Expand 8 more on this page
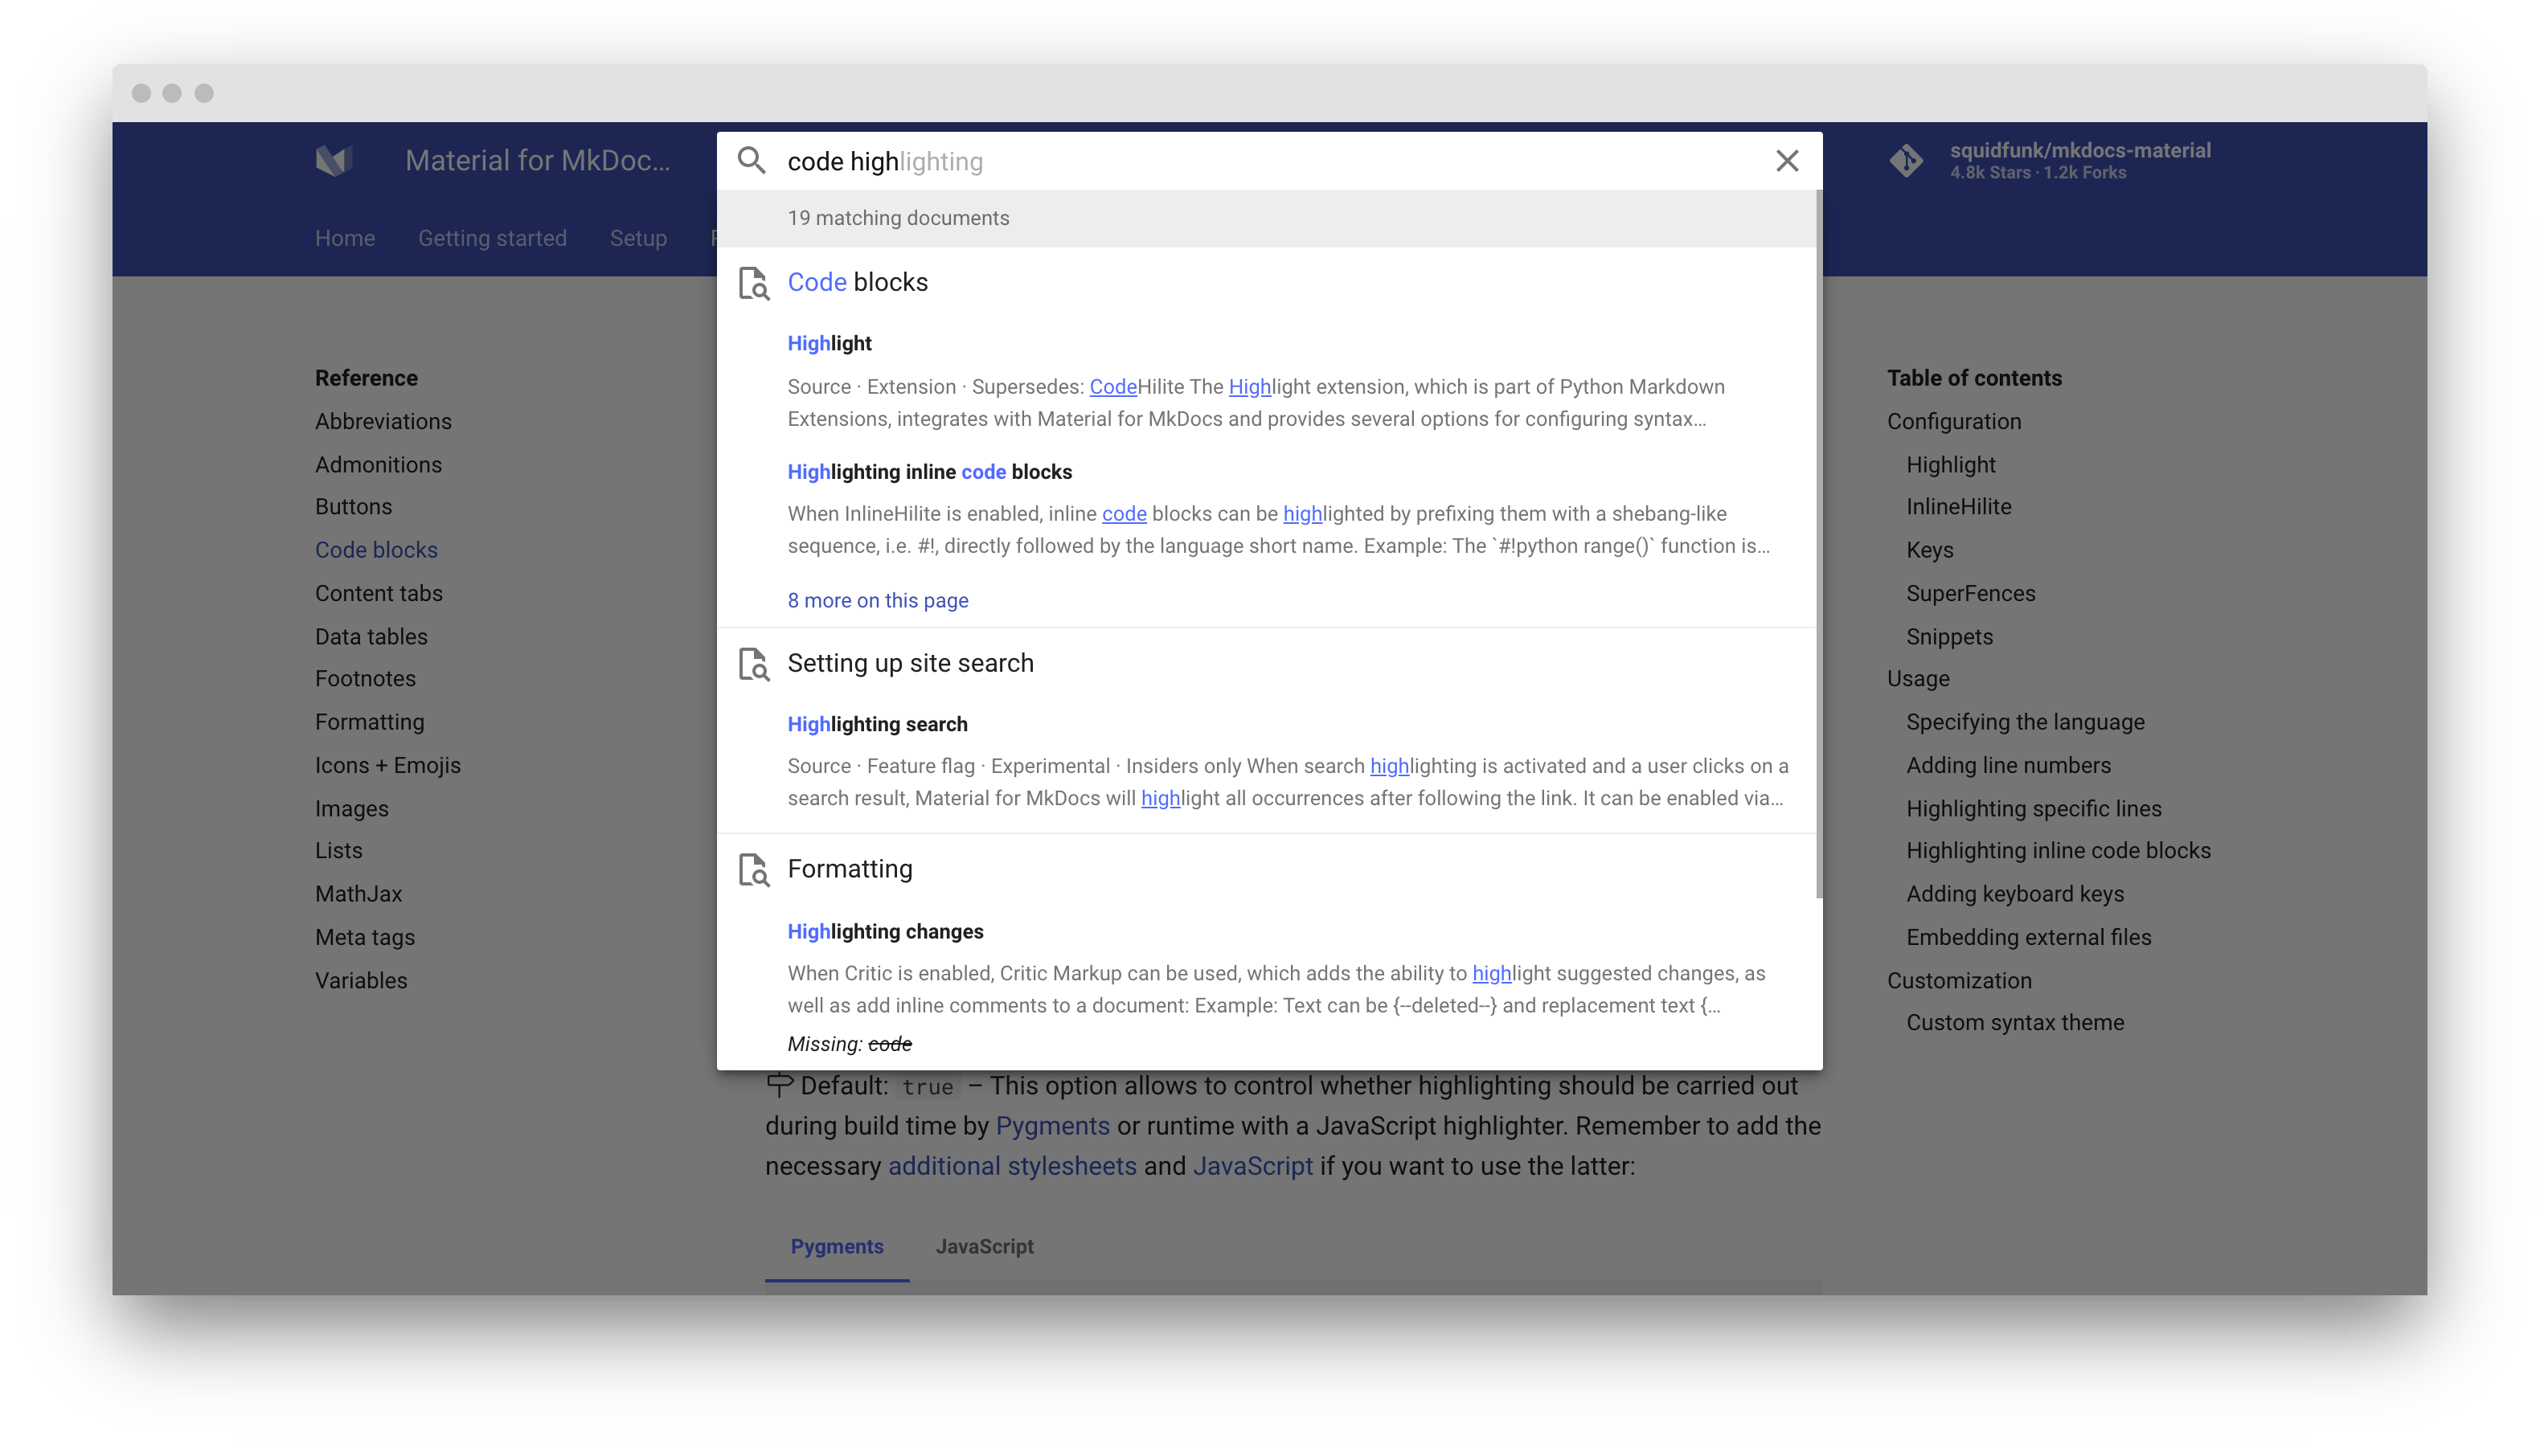The width and height of the screenshot is (2540, 1456). pos(877,600)
